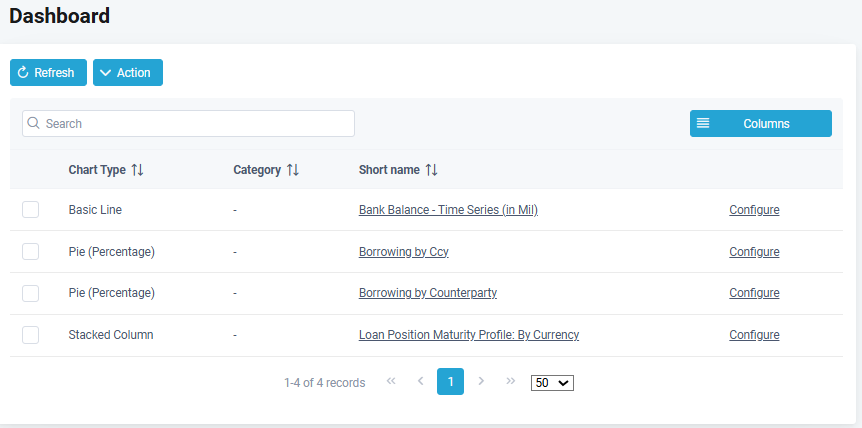This screenshot has width=862, height=428.
Task: Go to the last page arrow
Action: pos(511,382)
